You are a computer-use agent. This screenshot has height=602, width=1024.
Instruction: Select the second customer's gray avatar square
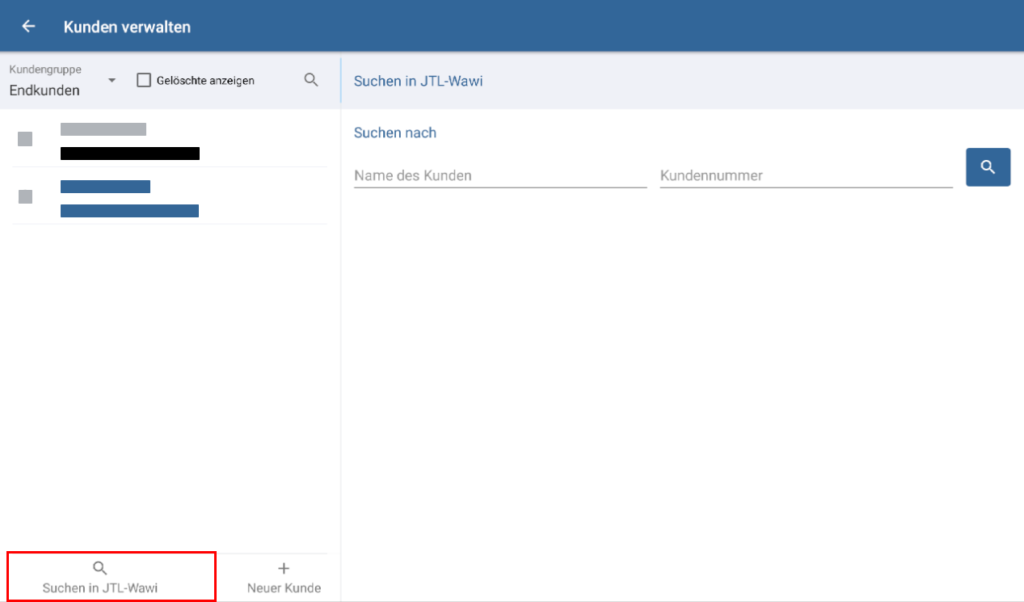click(25, 197)
